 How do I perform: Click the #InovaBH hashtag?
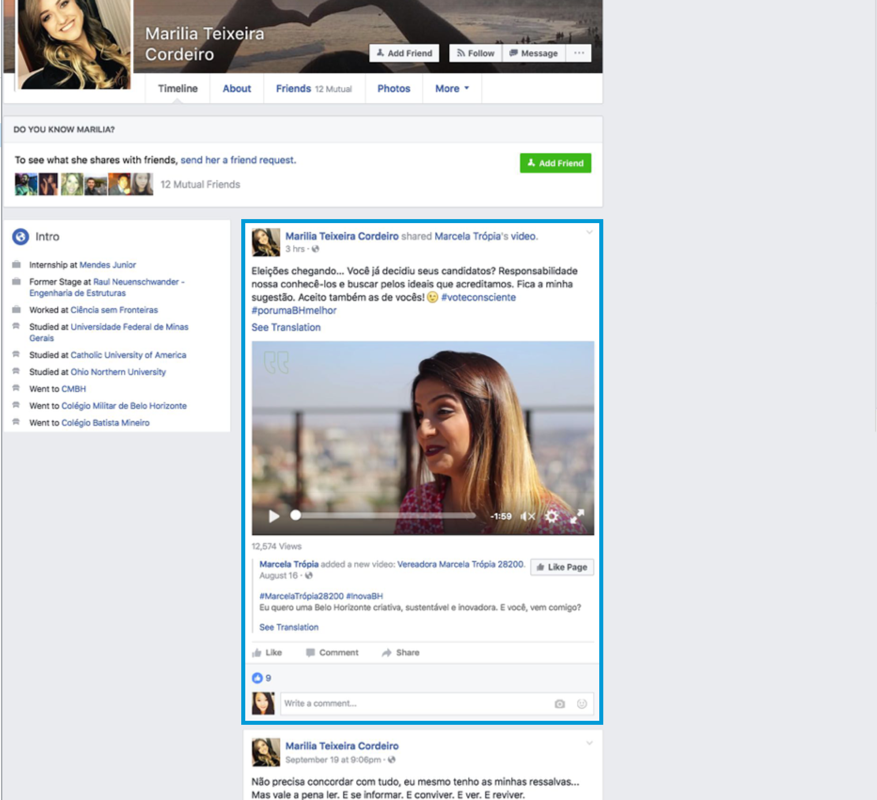(x=365, y=596)
